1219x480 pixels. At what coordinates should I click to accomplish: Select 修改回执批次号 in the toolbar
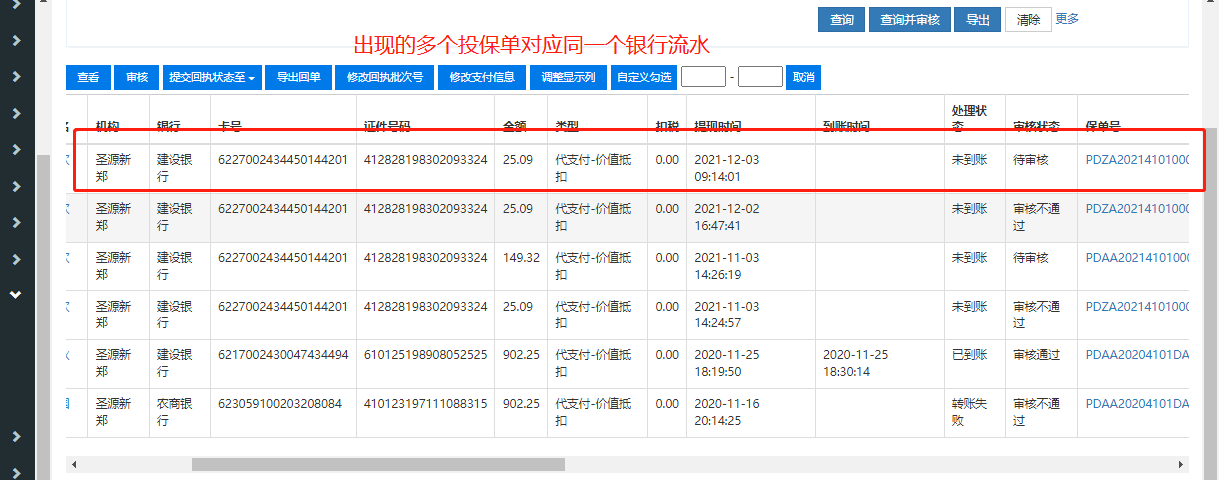tap(384, 77)
